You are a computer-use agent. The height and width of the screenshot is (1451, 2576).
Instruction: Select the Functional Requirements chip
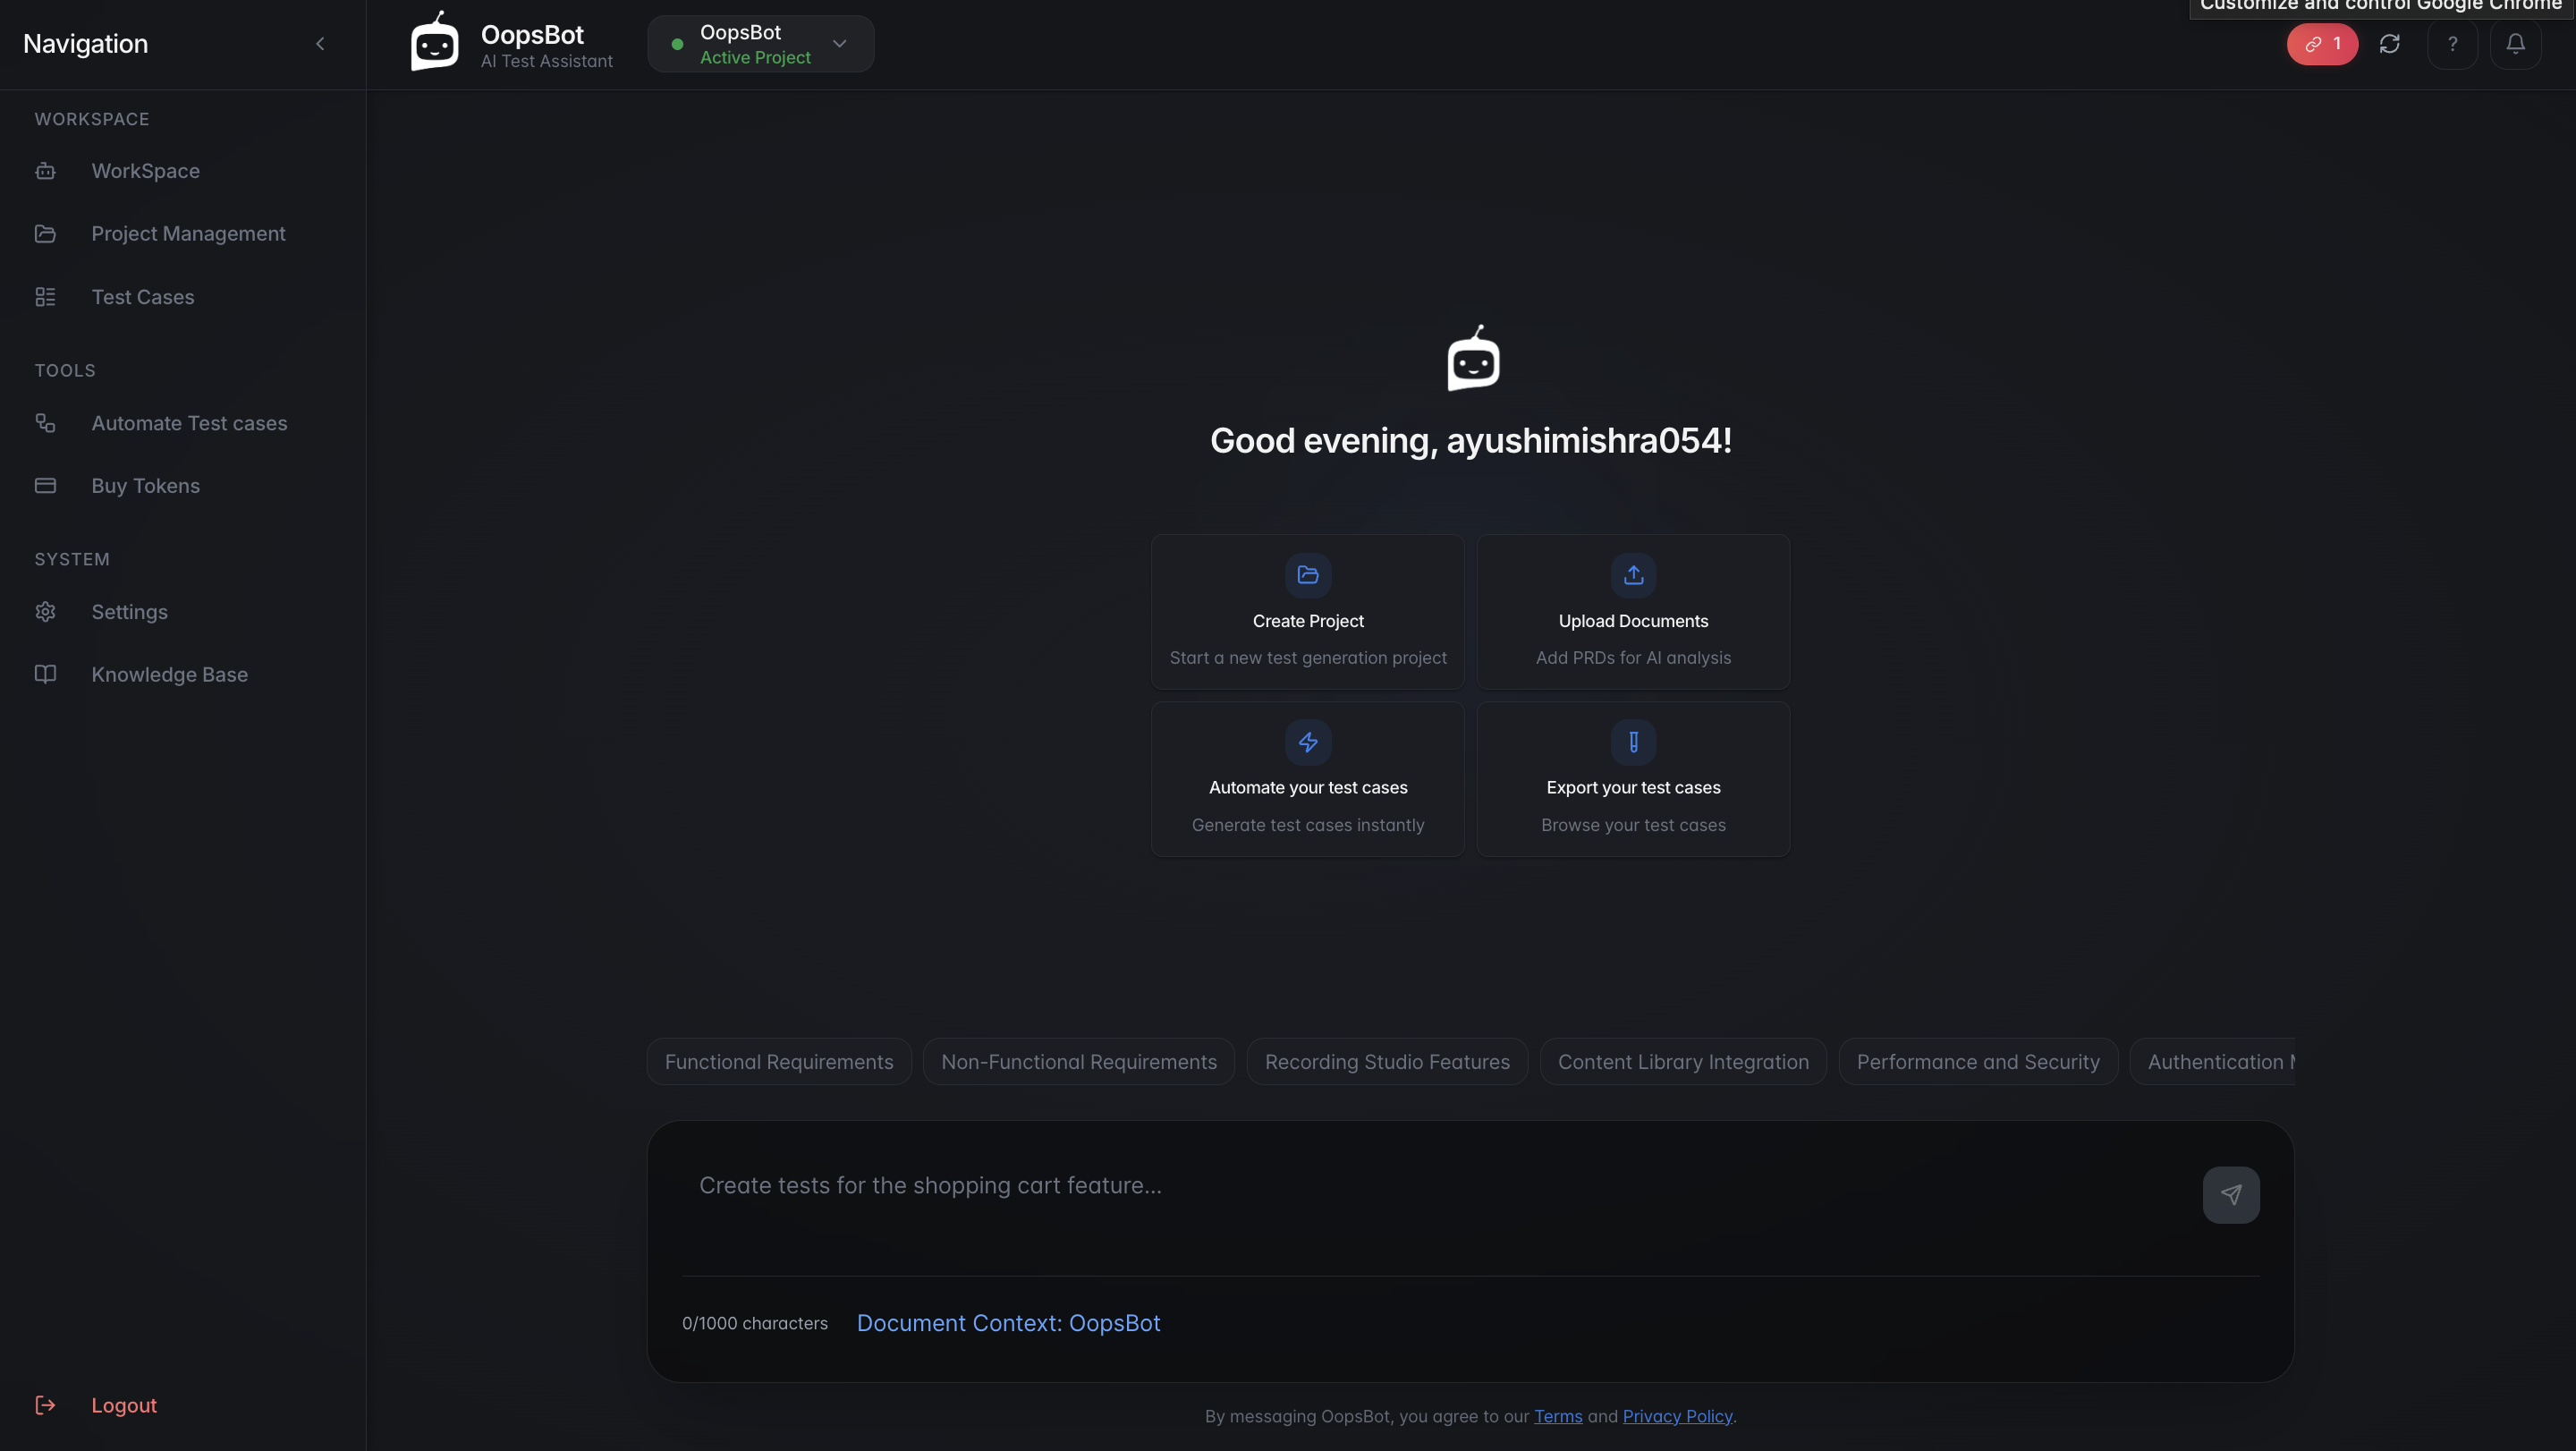[x=779, y=1061]
